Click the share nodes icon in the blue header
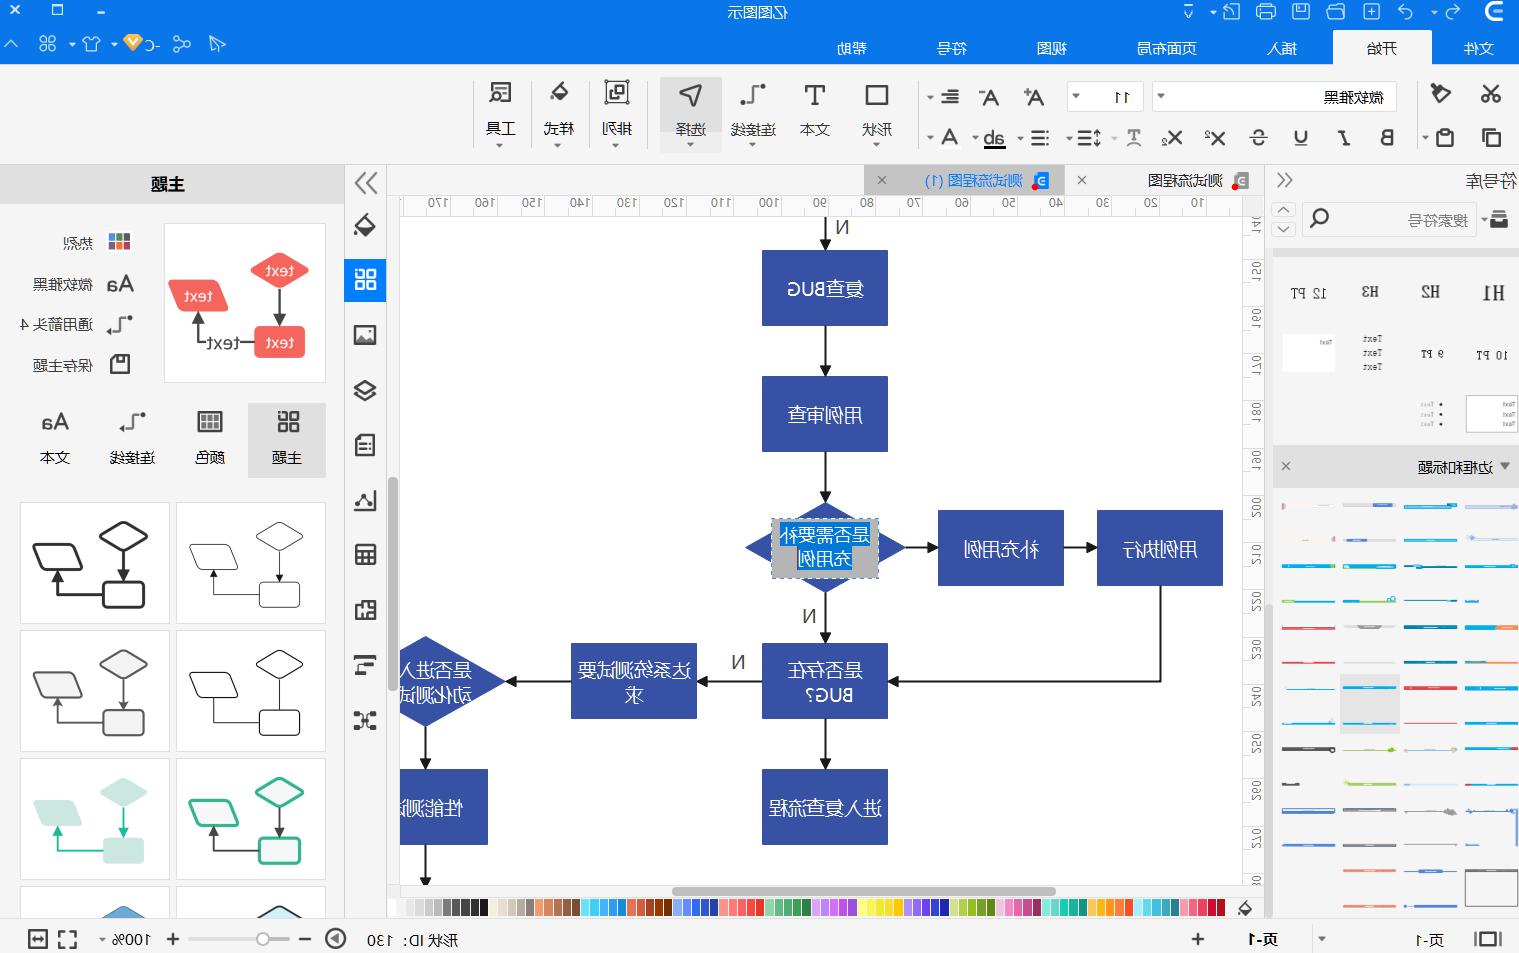 pyautogui.click(x=181, y=44)
